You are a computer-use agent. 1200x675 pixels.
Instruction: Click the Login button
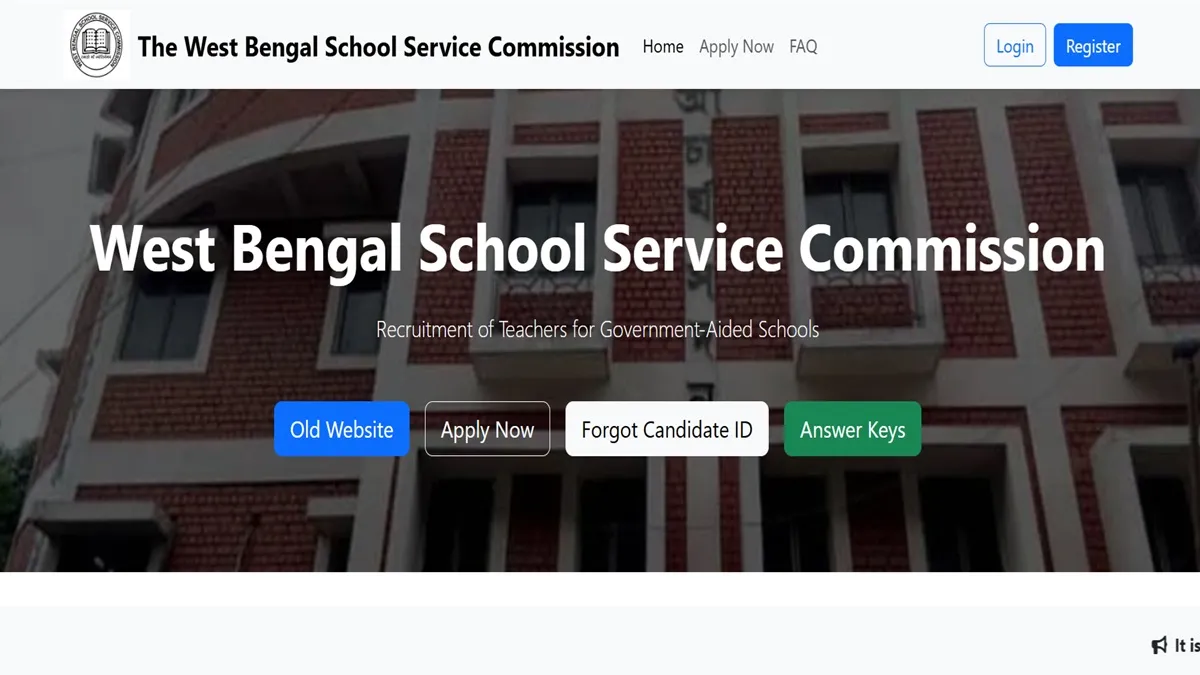(1015, 46)
